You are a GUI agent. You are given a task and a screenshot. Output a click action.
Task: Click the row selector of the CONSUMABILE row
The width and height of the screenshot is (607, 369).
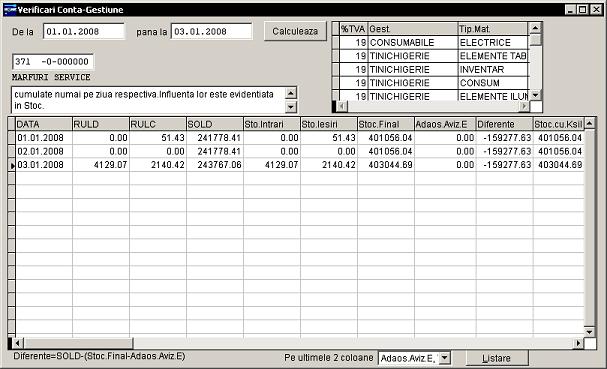click(x=335, y=43)
